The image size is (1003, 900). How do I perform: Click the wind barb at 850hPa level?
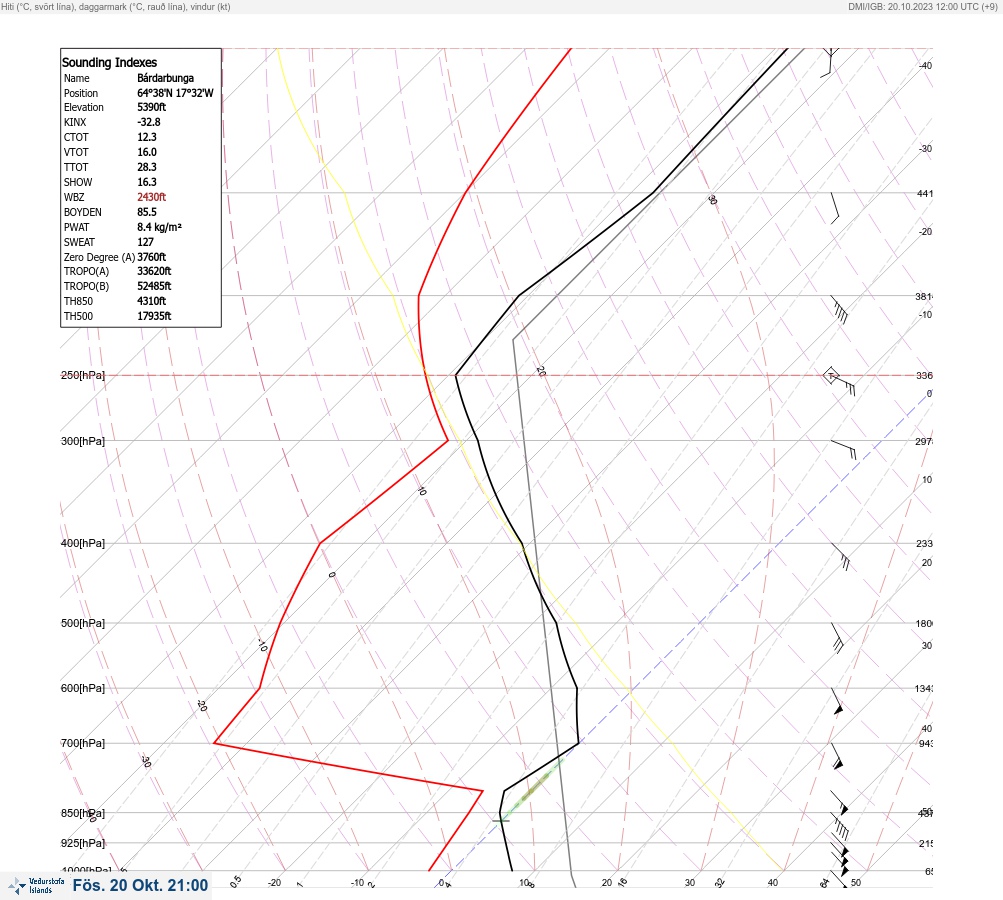pos(840,826)
